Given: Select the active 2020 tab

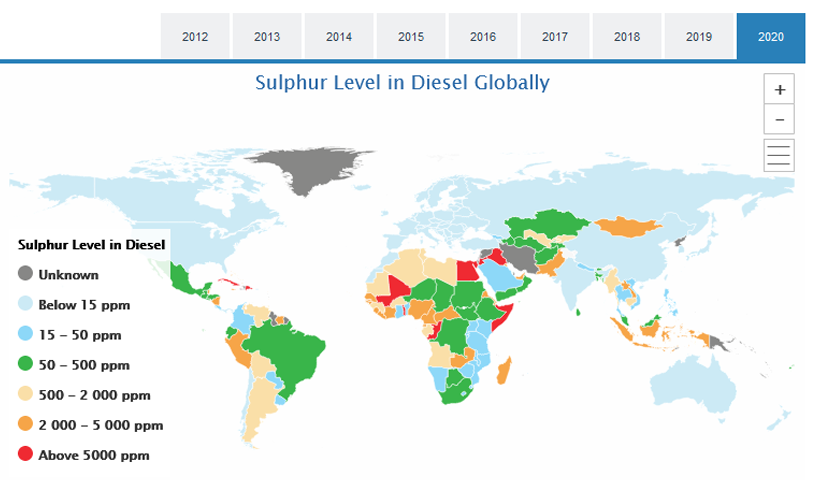Looking at the screenshot, I should [x=771, y=36].
